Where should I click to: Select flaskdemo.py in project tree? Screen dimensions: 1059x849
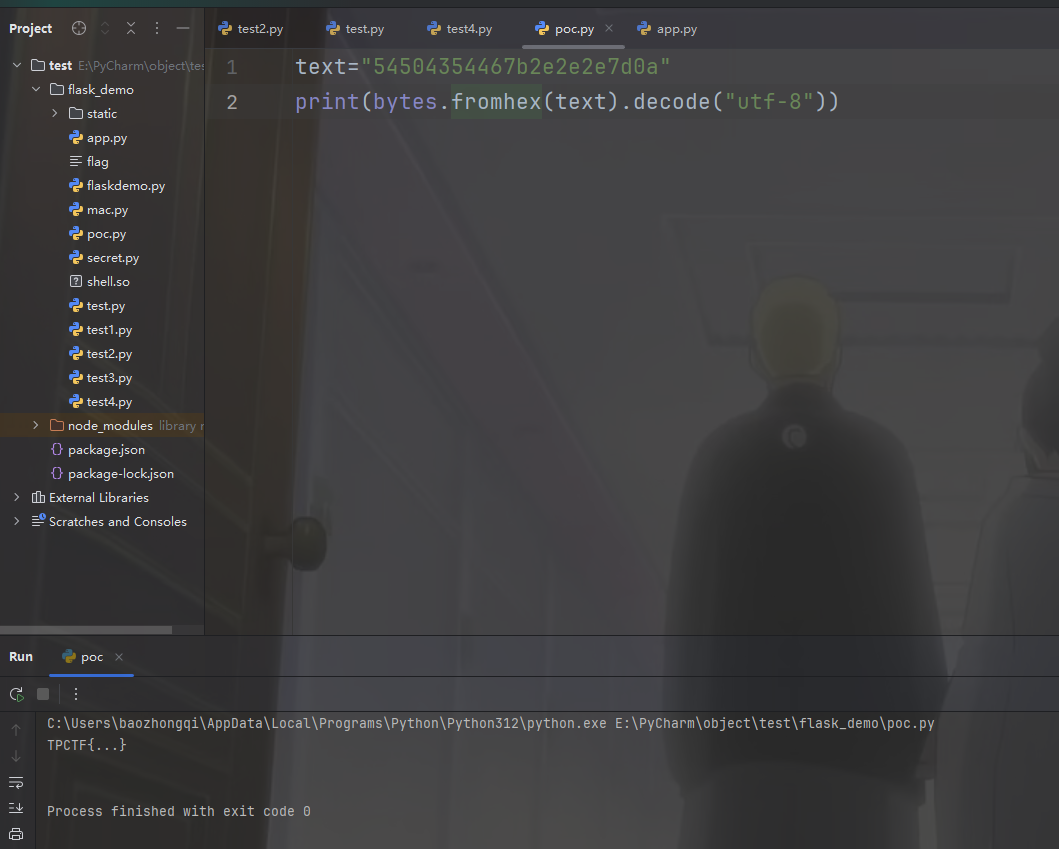(126, 186)
